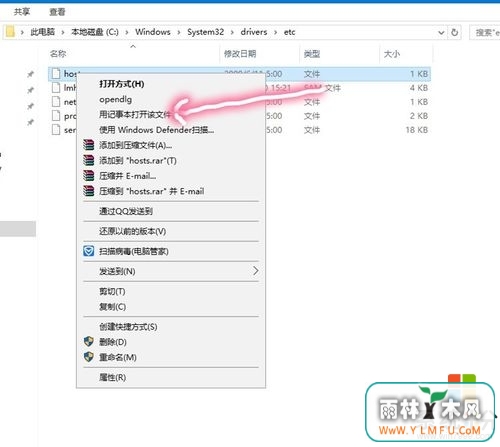Click the search box in the explorer
Image resolution: width=500 pixels, height=447 pixels.
[485, 32]
